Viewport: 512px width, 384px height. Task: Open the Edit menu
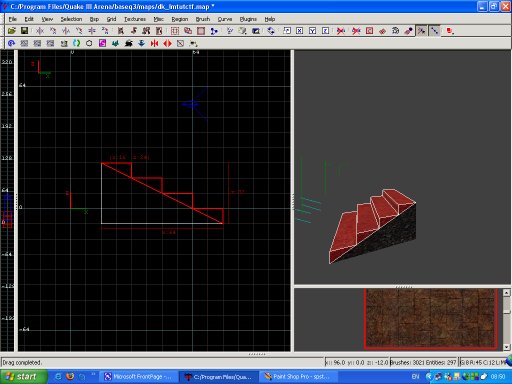tap(29, 19)
